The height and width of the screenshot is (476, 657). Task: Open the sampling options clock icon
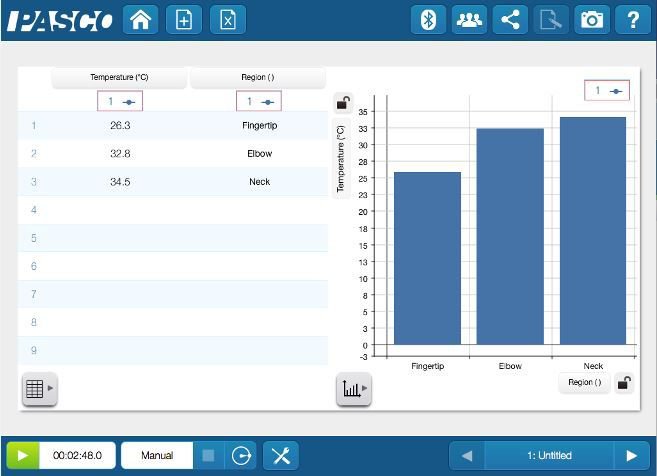241,455
